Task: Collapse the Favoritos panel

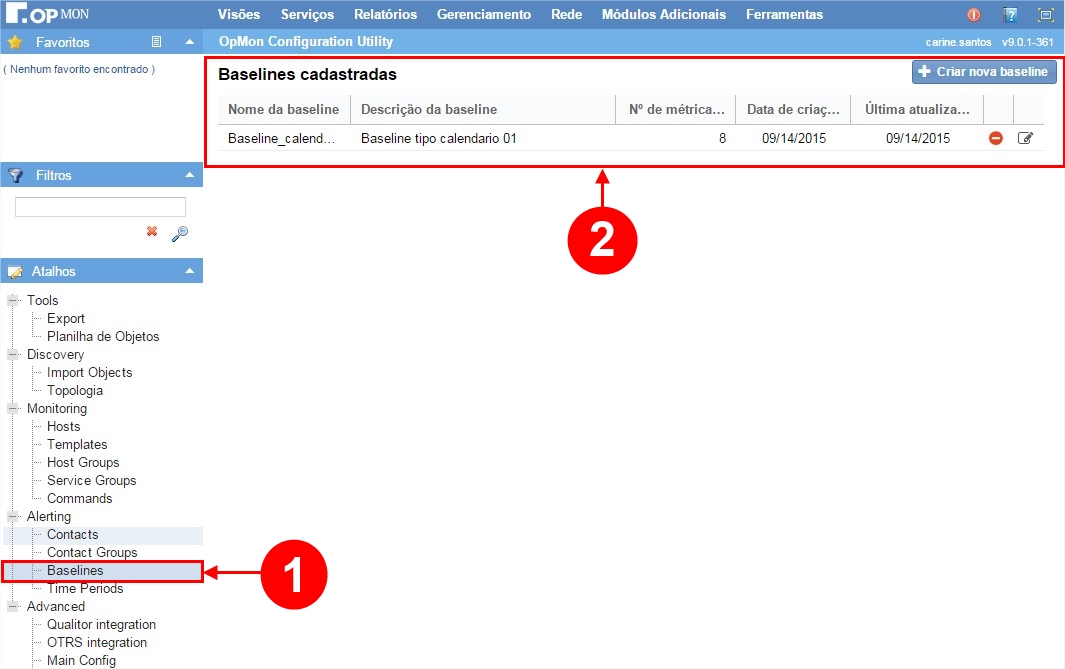Action: [x=190, y=42]
